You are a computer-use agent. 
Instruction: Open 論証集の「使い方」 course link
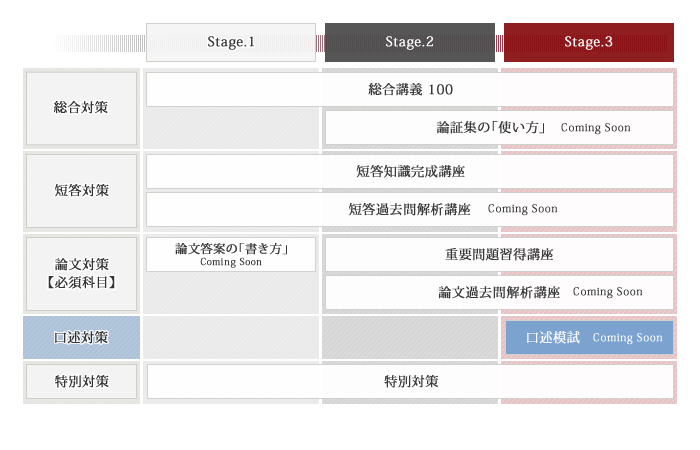[x=499, y=128]
